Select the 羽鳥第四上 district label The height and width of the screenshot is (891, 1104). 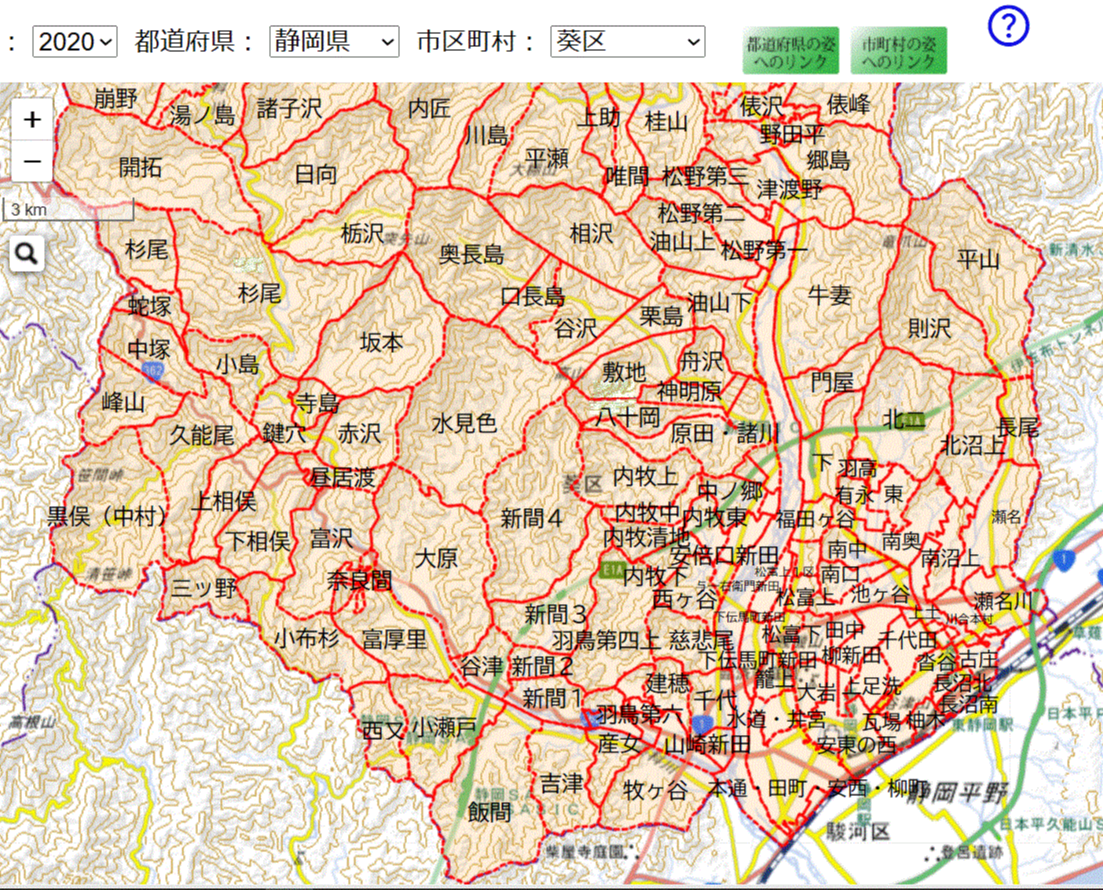pyautogui.click(x=606, y=640)
